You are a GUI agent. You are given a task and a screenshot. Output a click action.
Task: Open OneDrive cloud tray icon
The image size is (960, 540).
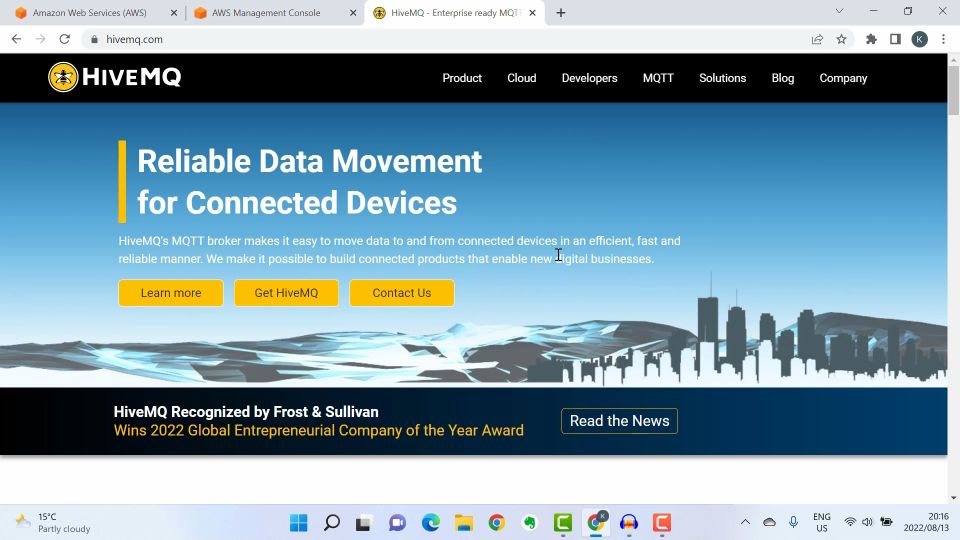tap(770, 522)
